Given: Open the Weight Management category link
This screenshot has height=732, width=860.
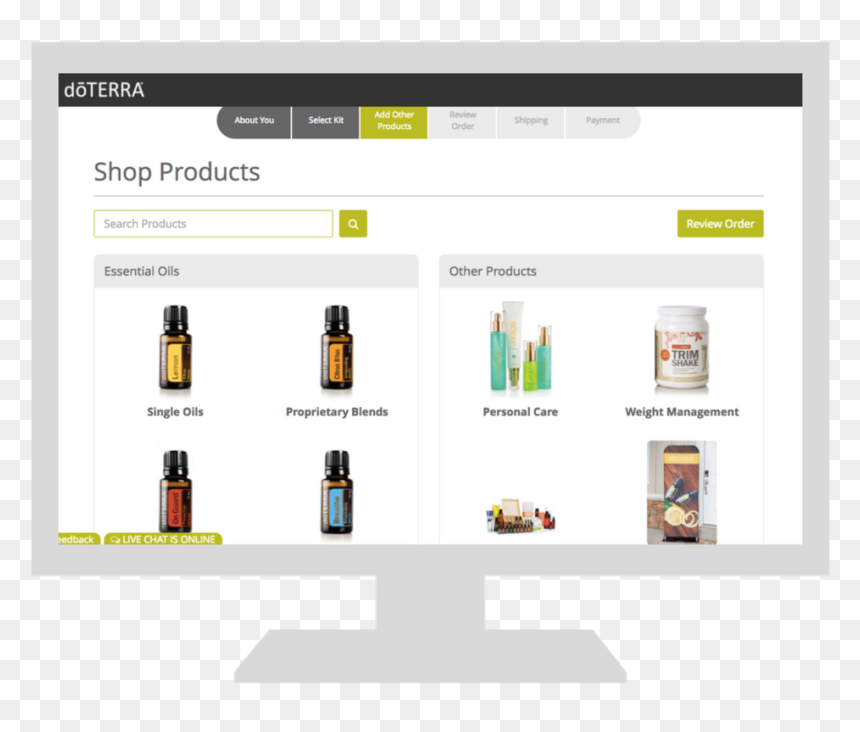Looking at the screenshot, I should pos(682,412).
